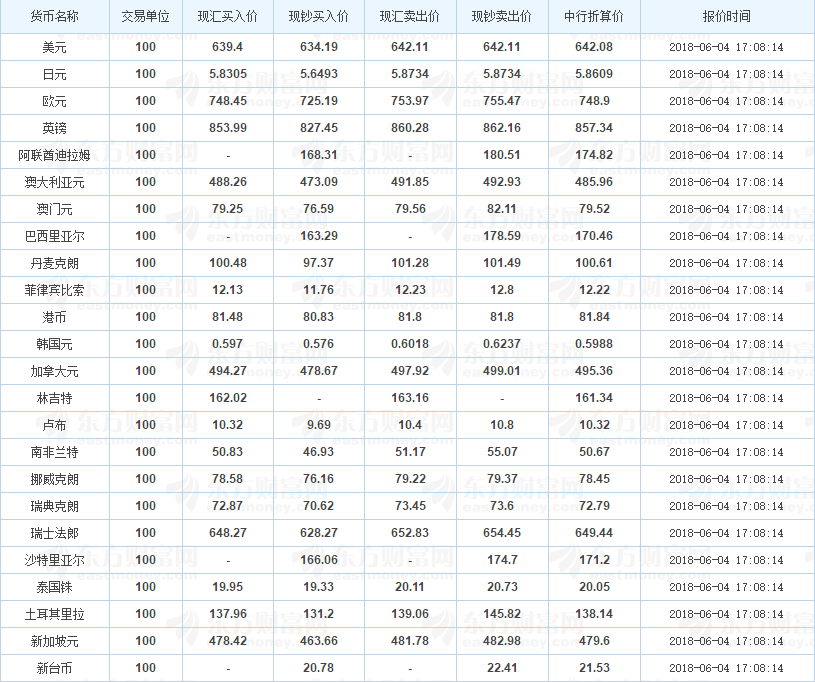
Task: Select the 韩国元 currency name
Action: click(x=55, y=345)
